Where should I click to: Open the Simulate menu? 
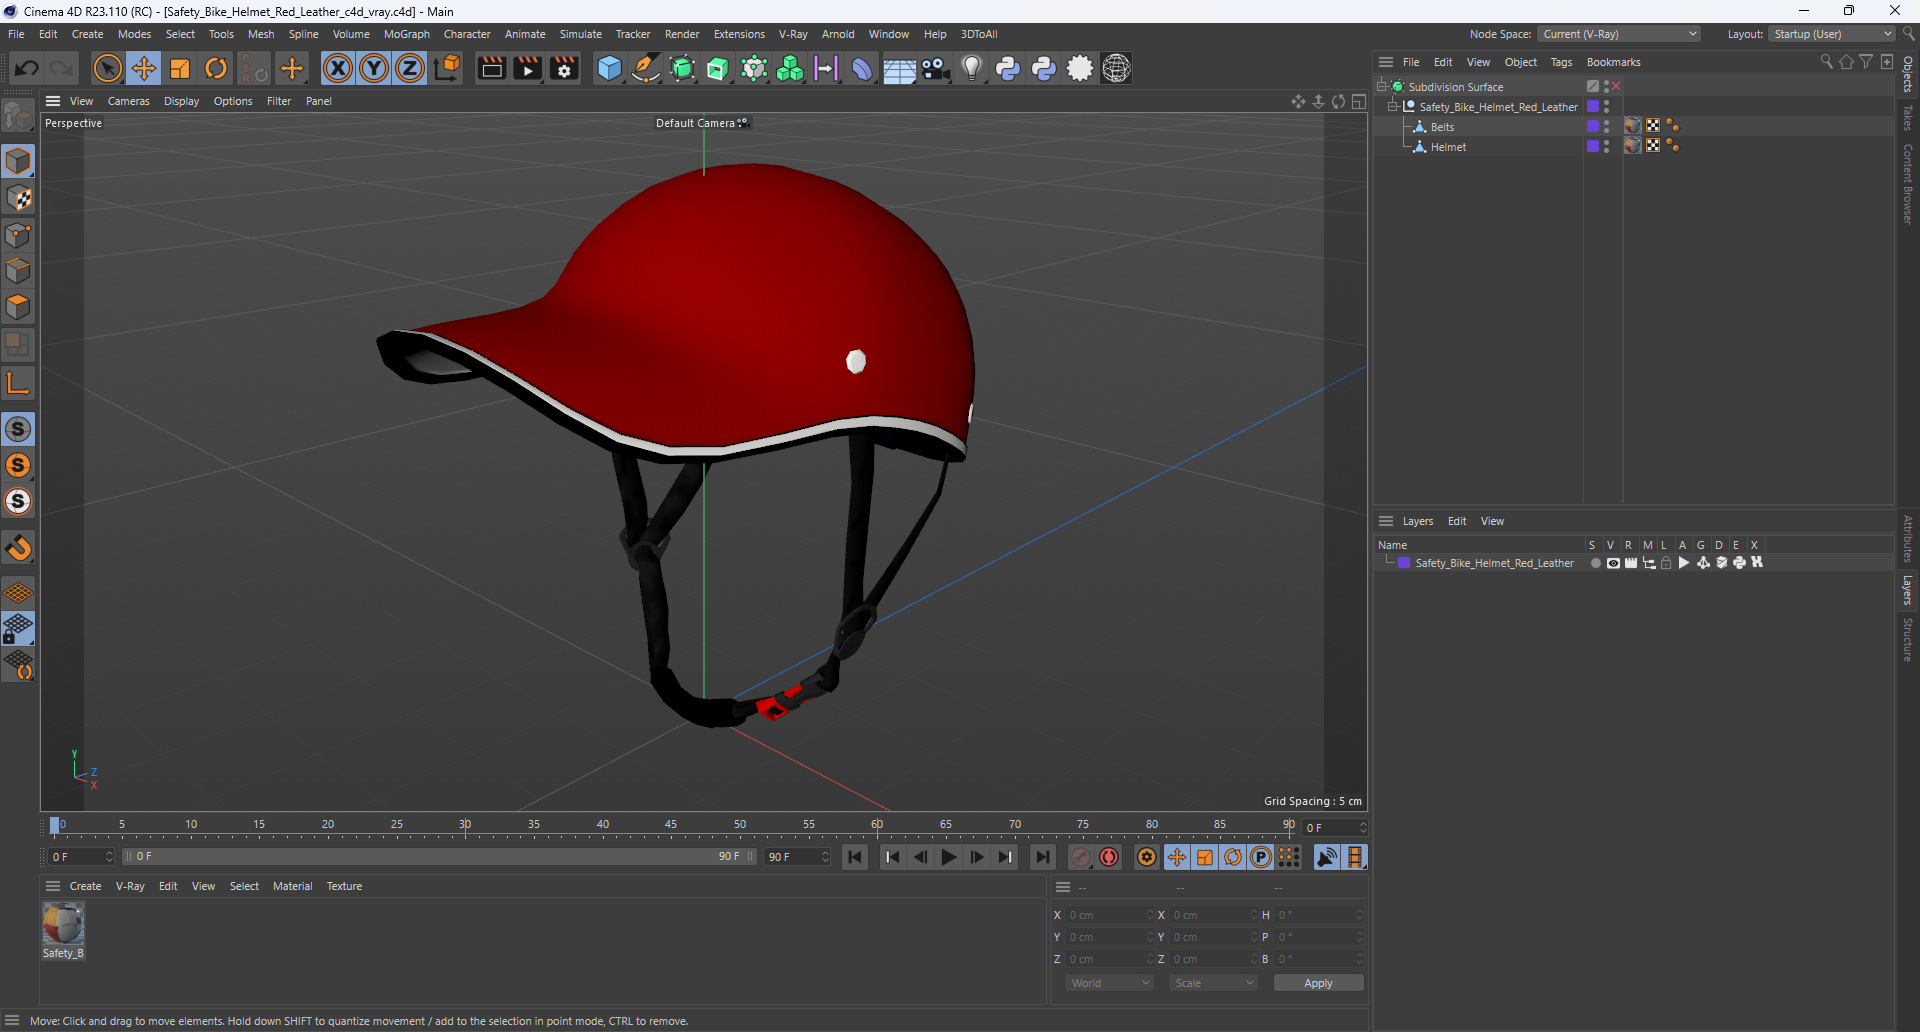coord(580,34)
